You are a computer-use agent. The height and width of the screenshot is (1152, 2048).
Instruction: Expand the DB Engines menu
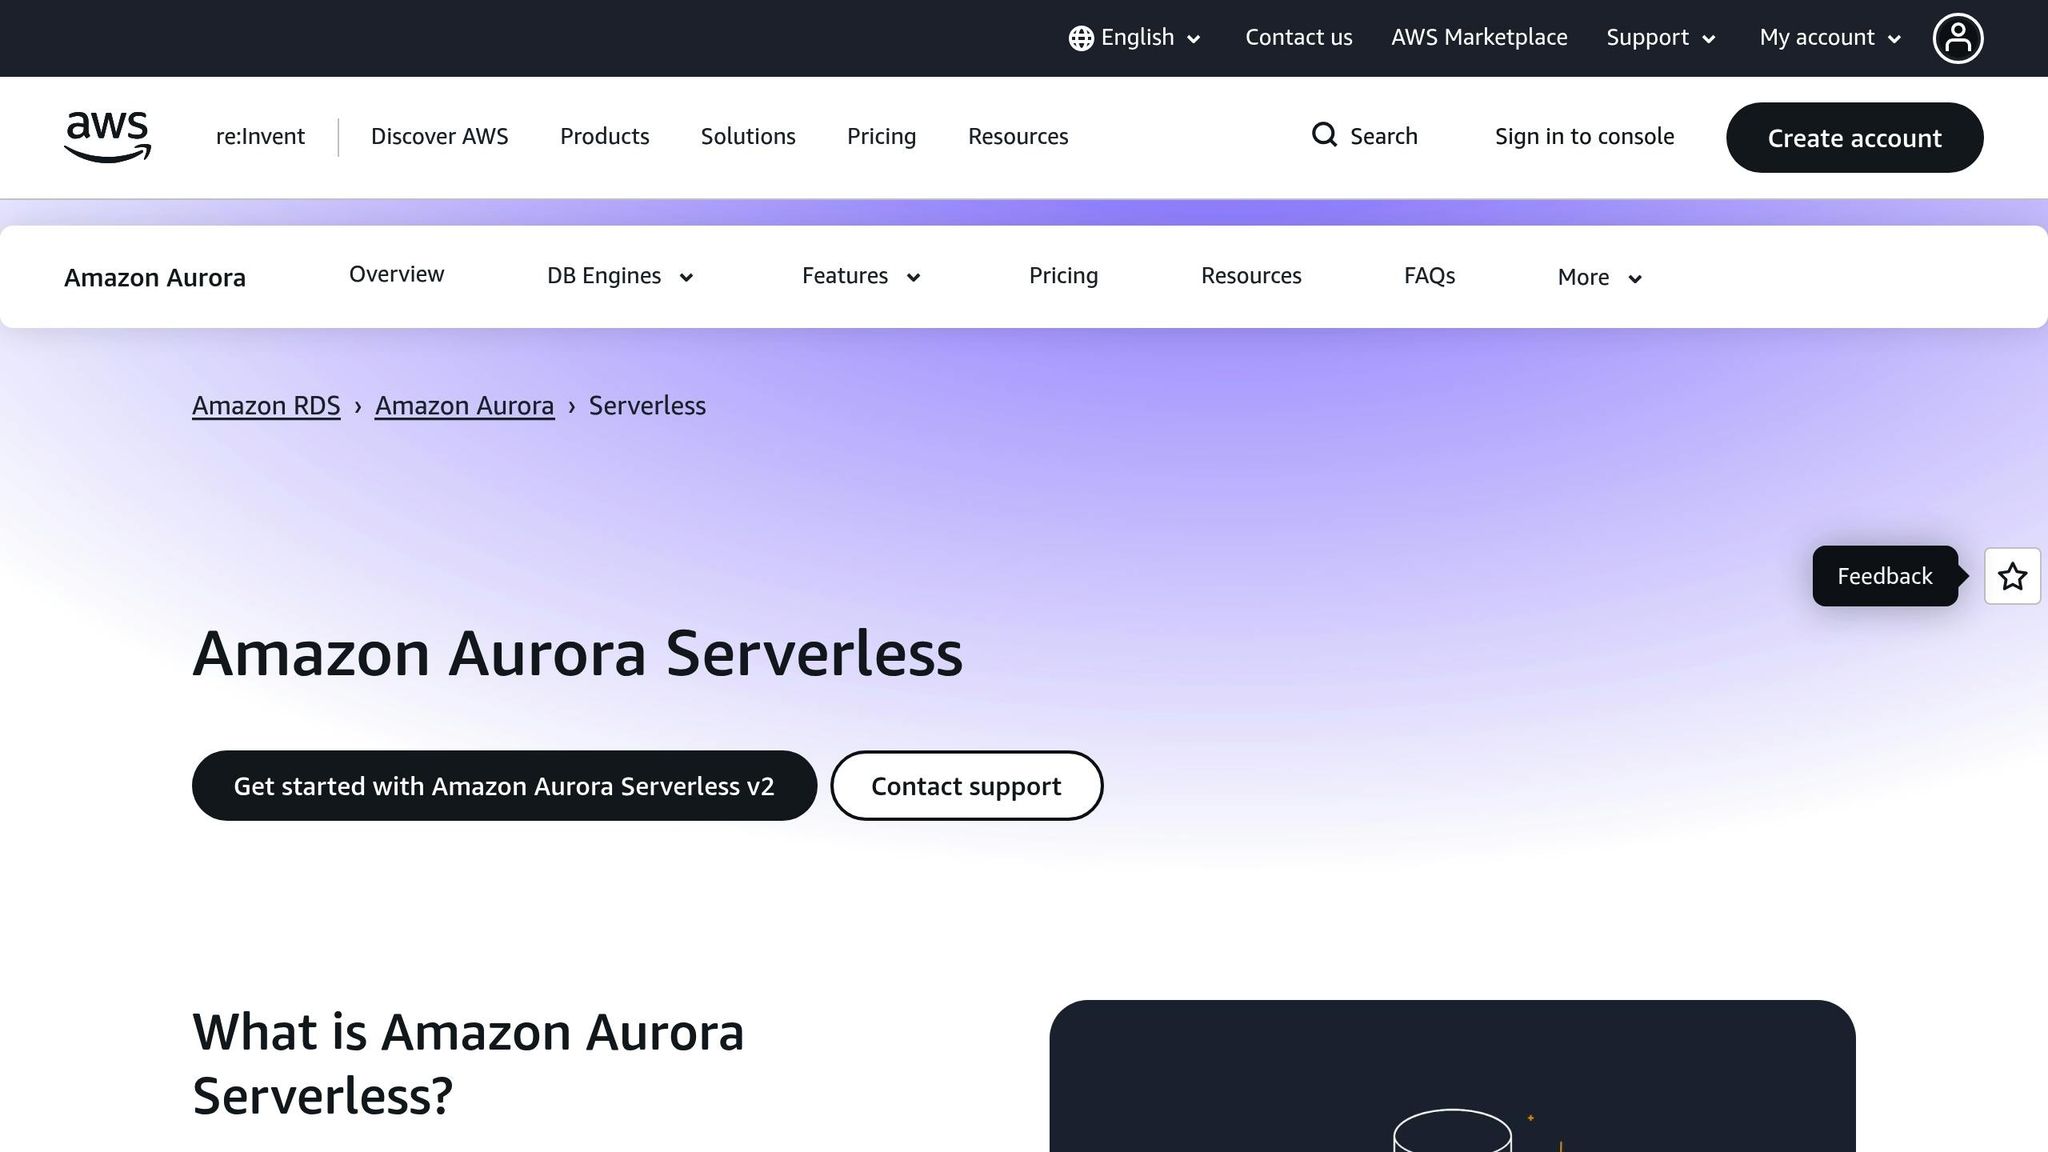[x=618, y=276]
